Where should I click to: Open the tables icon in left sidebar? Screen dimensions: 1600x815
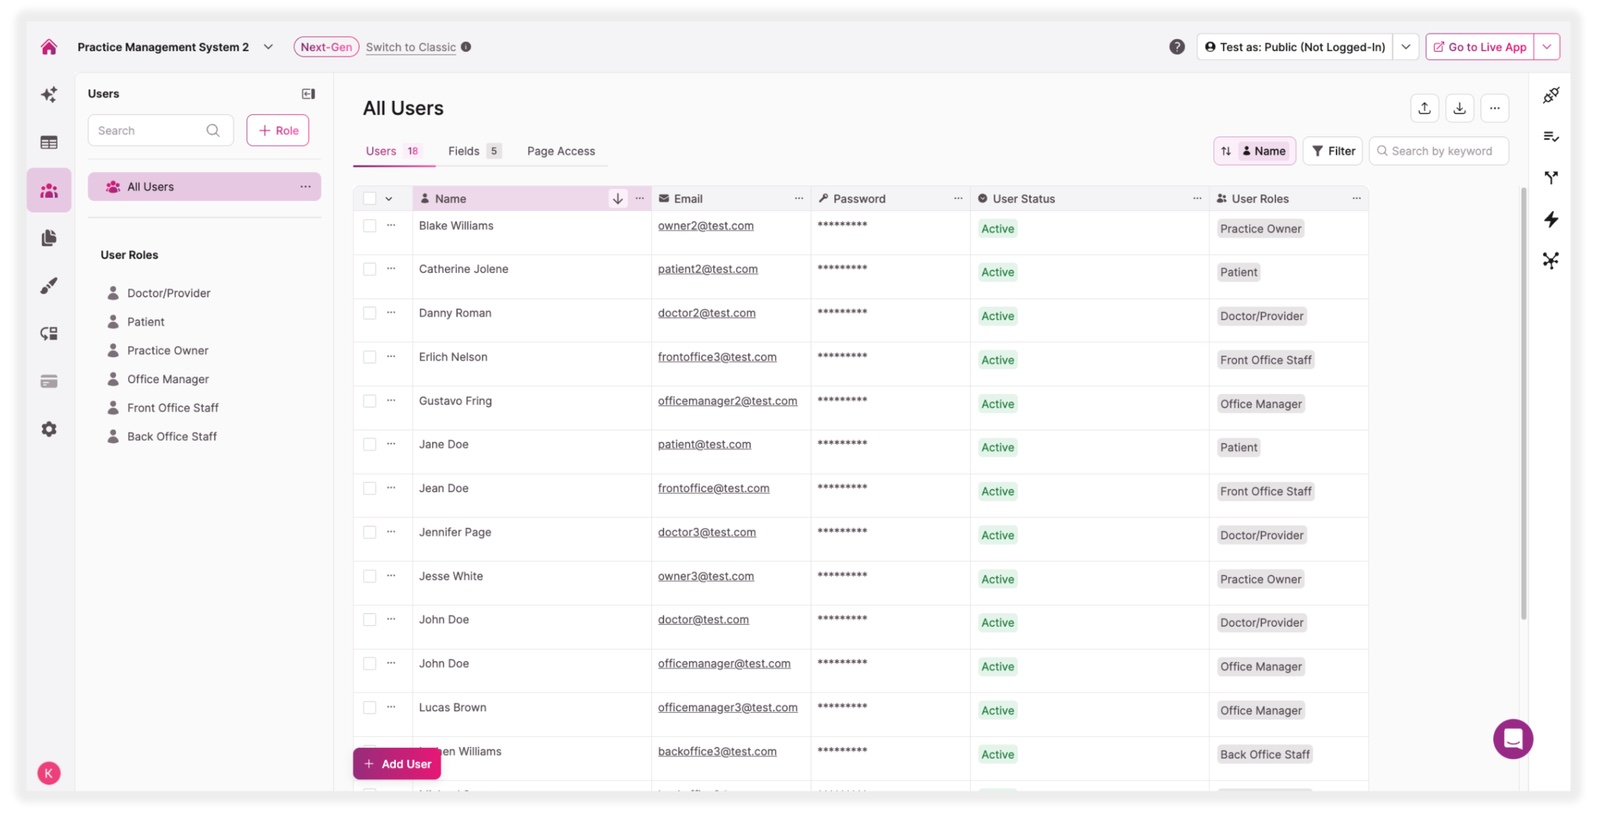49,143
